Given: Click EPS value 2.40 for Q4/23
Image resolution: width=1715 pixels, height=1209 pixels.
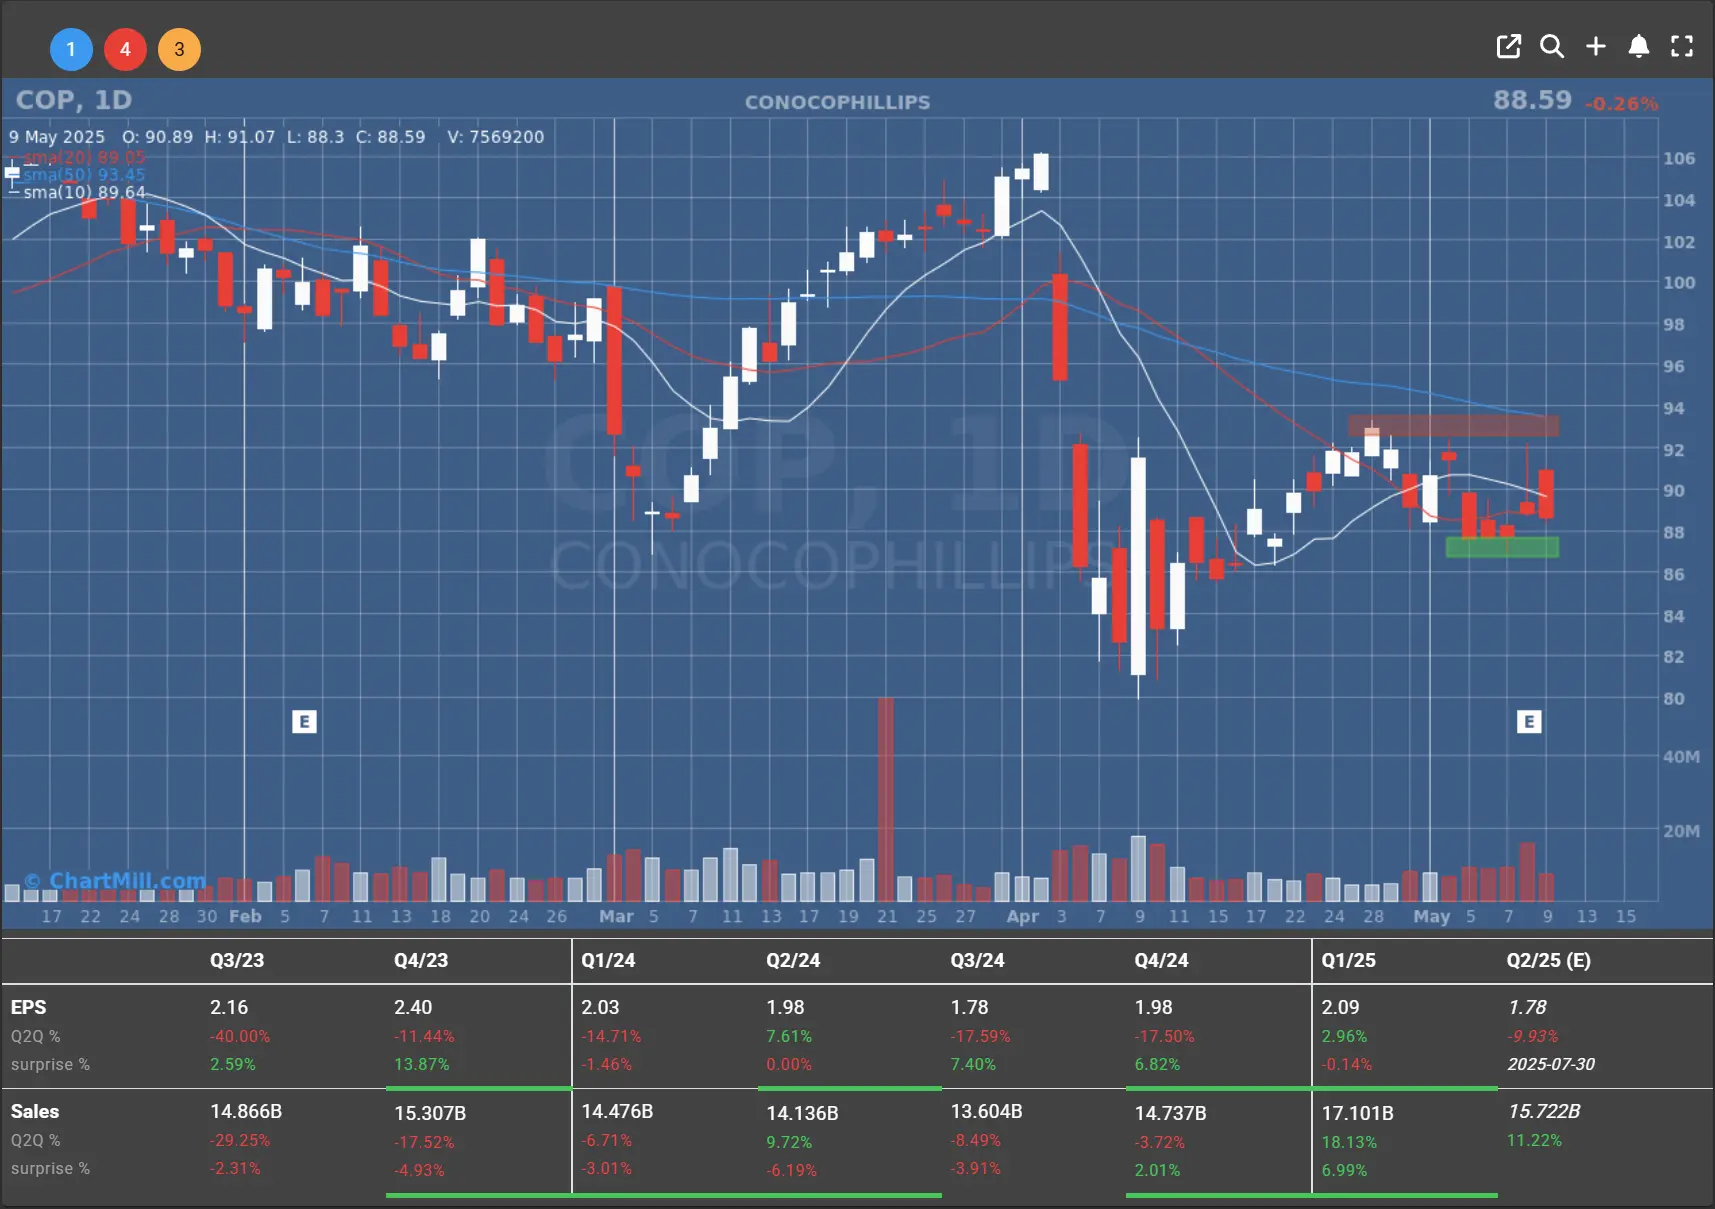Looking at the screenshot, I should click(x=413, y=1007).
